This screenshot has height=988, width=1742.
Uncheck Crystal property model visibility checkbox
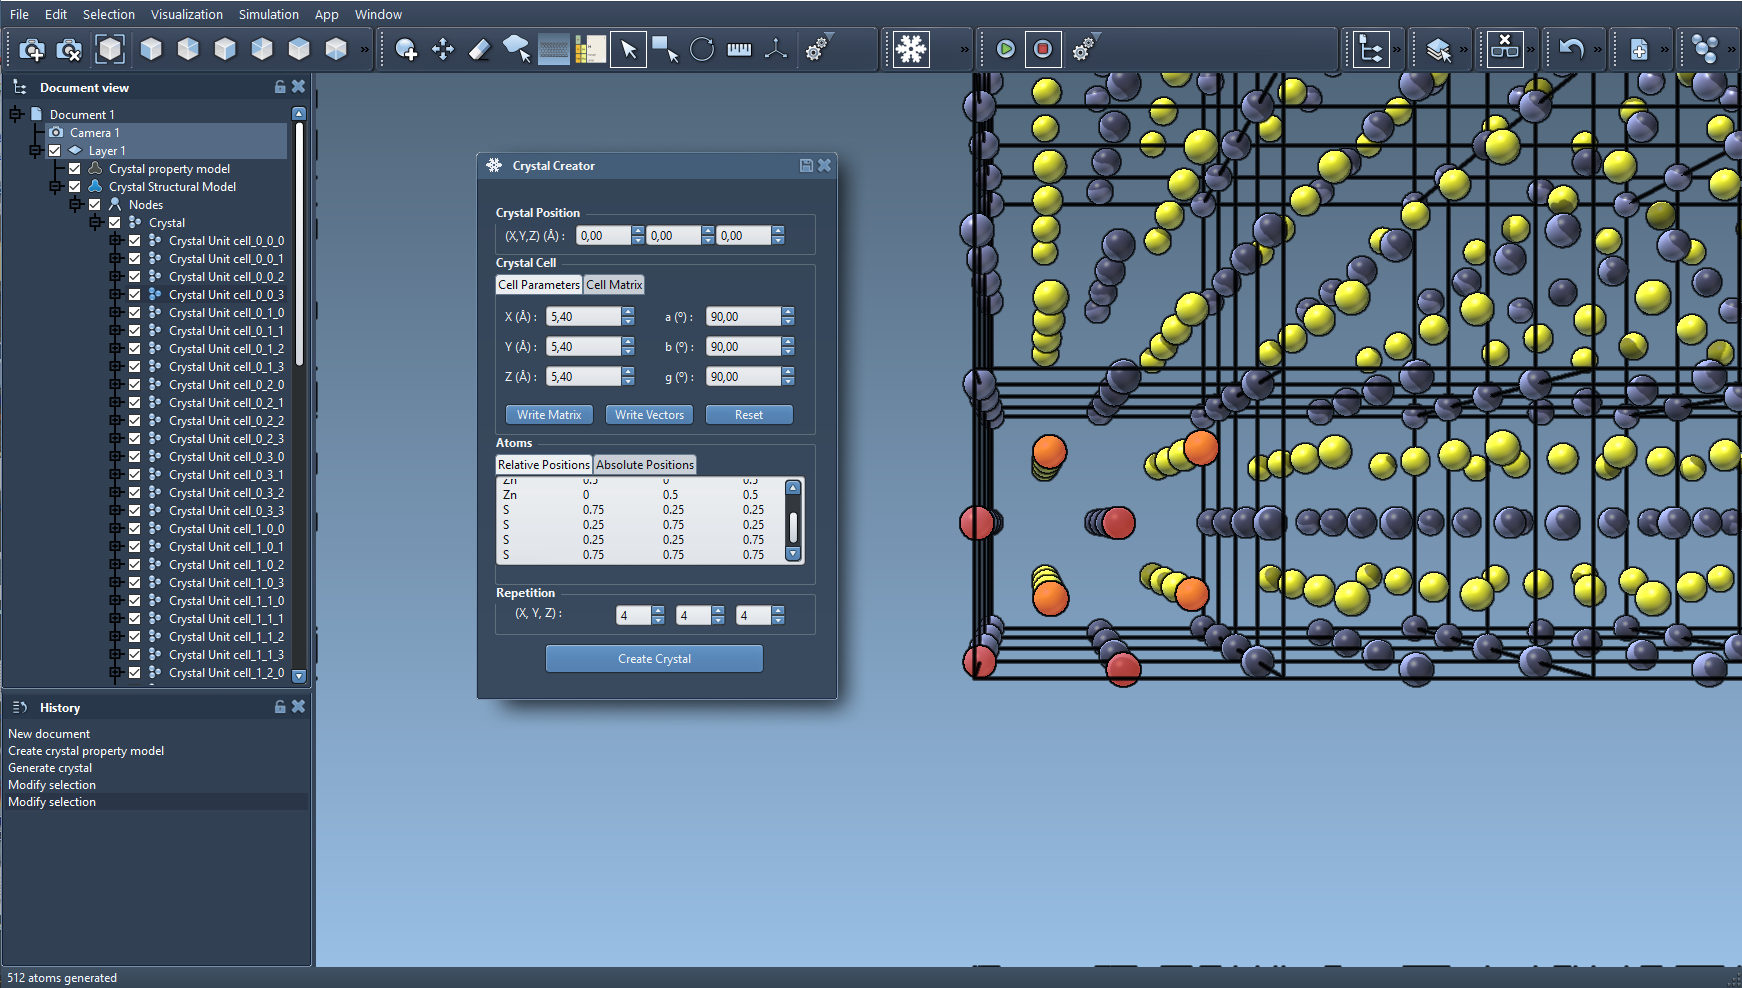pos(75,169)
